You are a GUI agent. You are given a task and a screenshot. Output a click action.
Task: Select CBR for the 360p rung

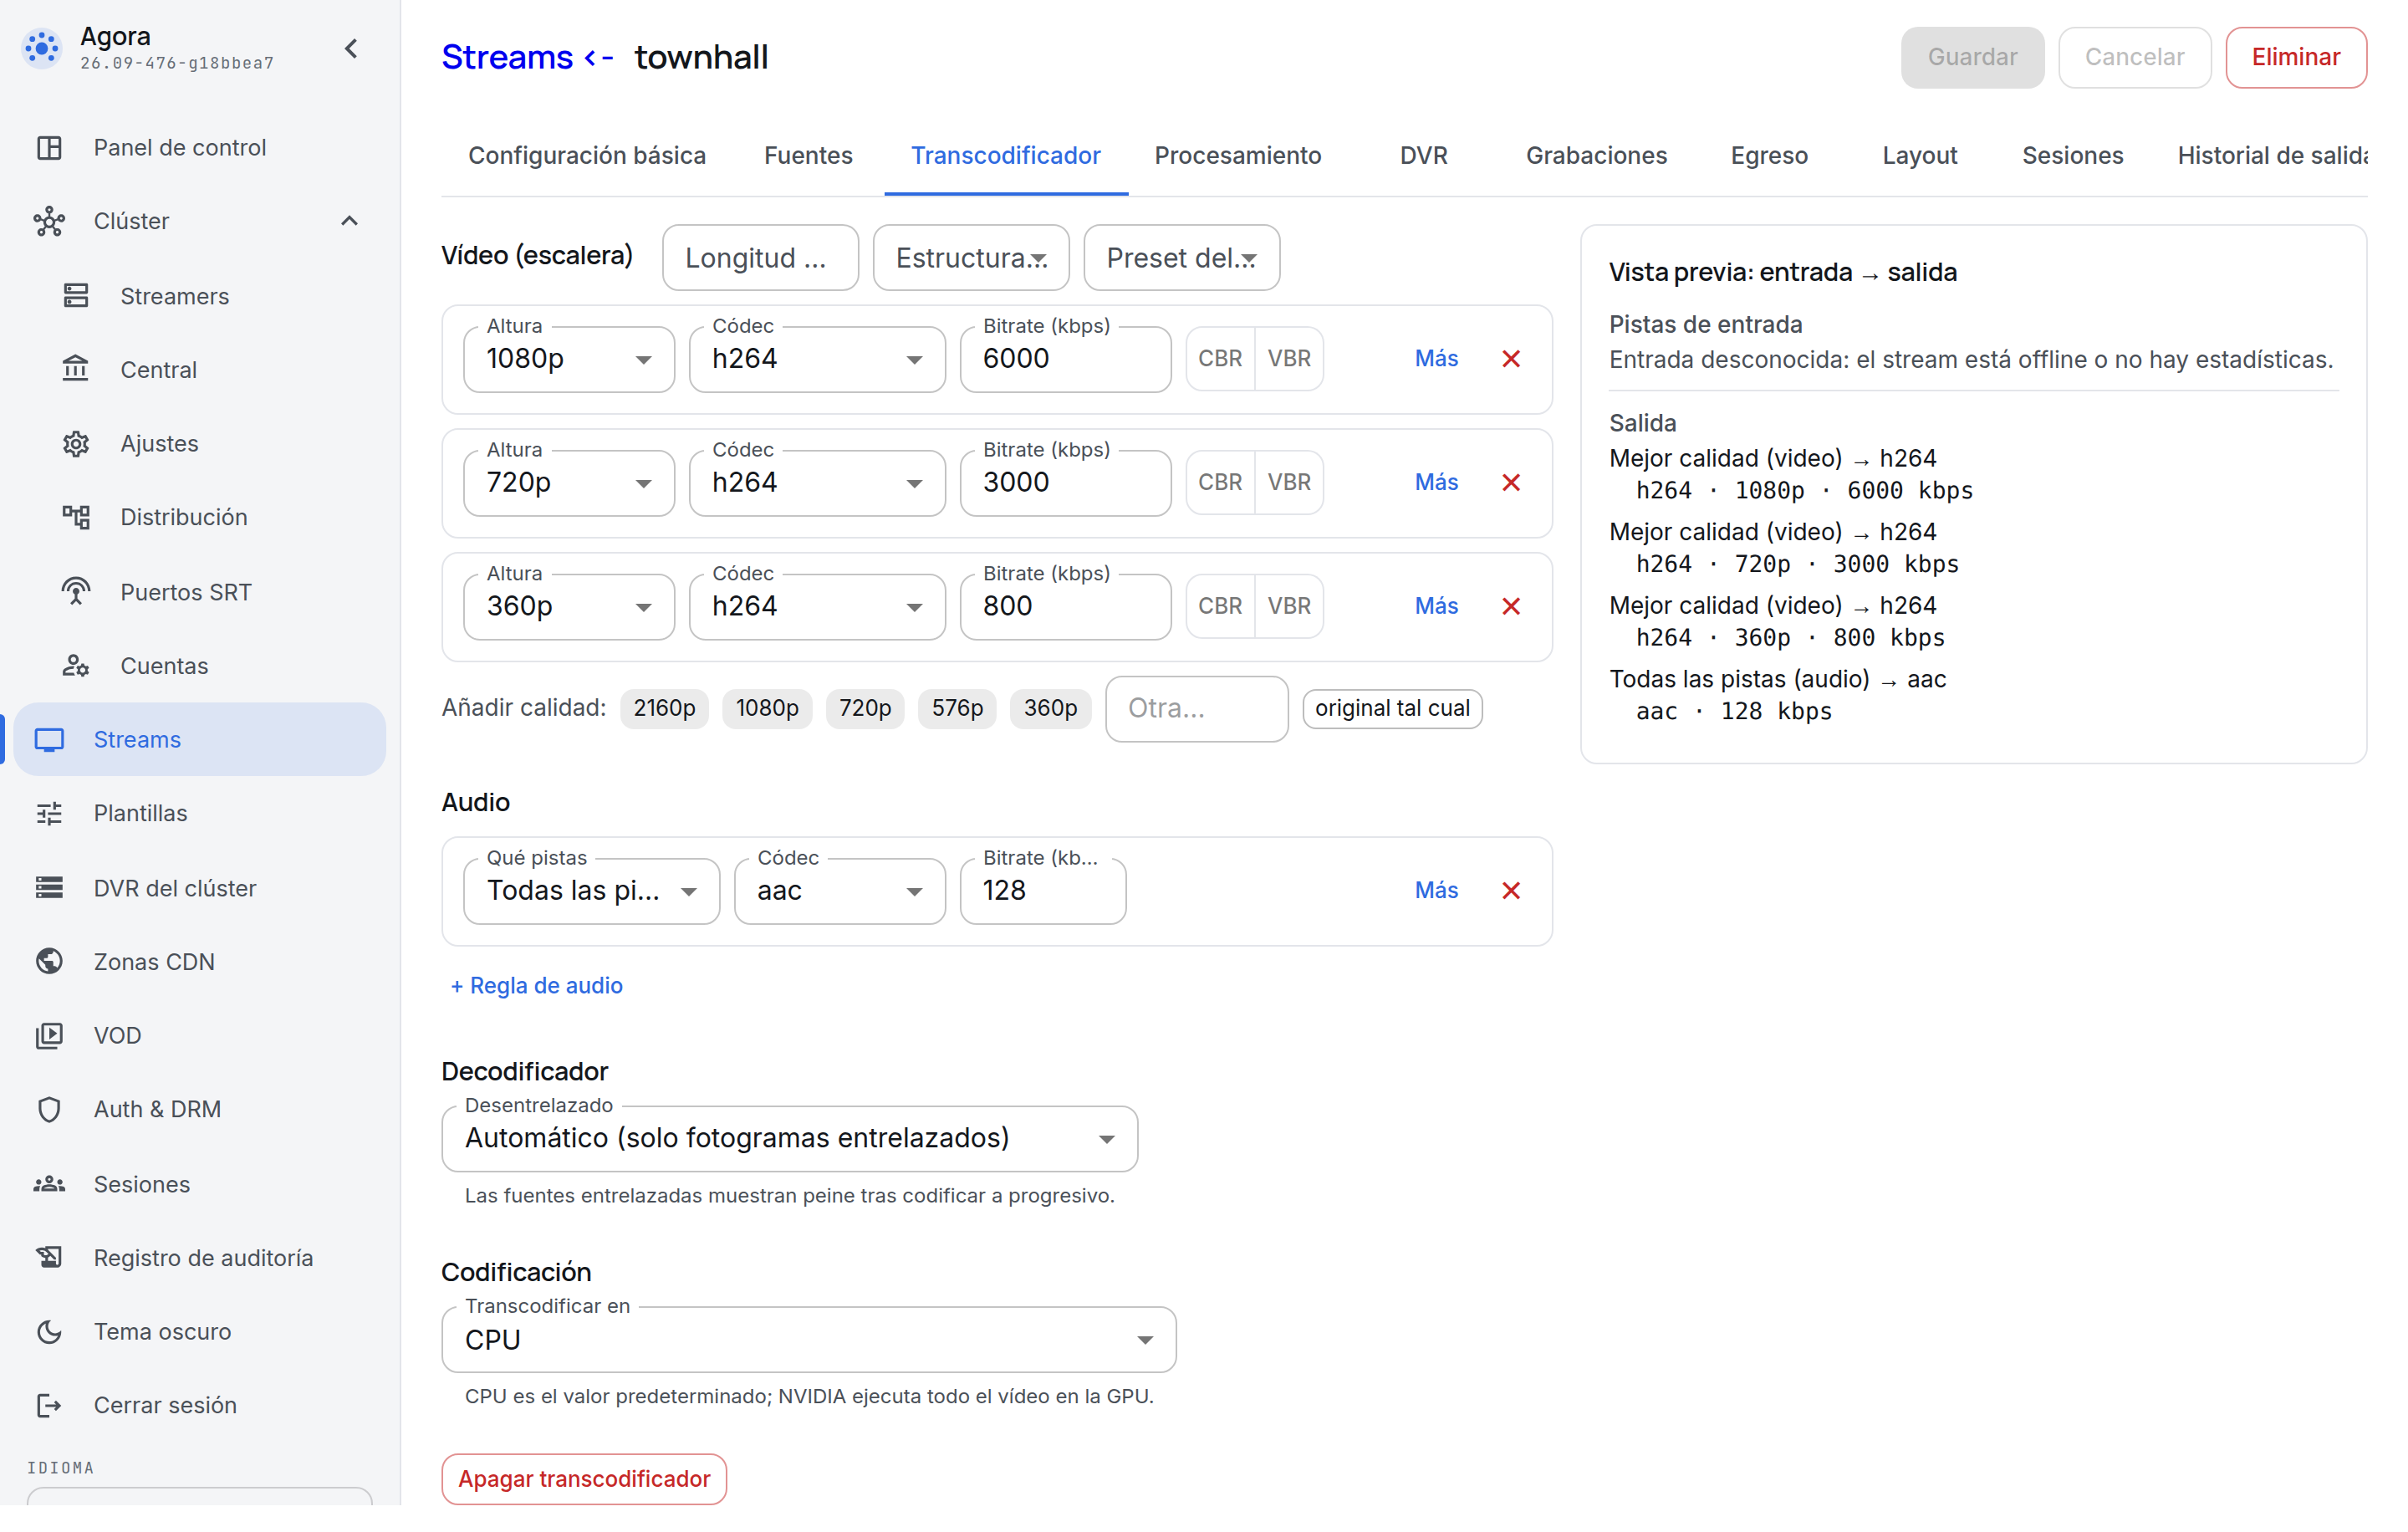[x=1220, y=607]
